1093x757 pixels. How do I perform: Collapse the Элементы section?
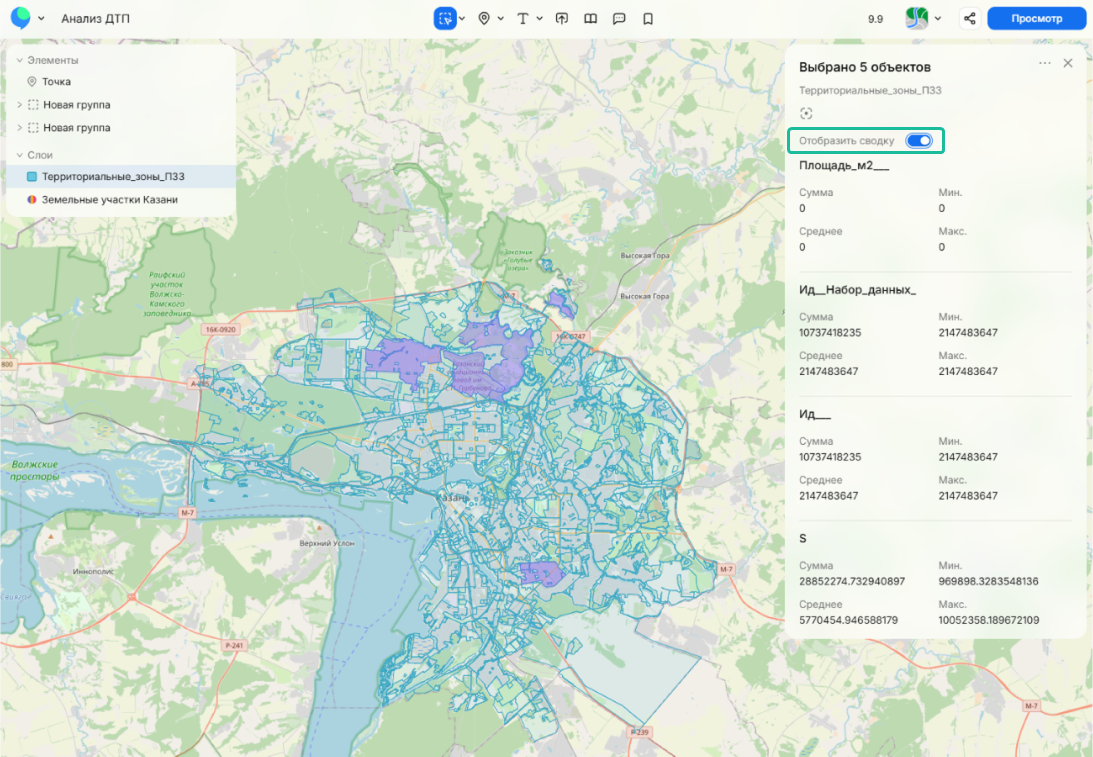(19, 60)
